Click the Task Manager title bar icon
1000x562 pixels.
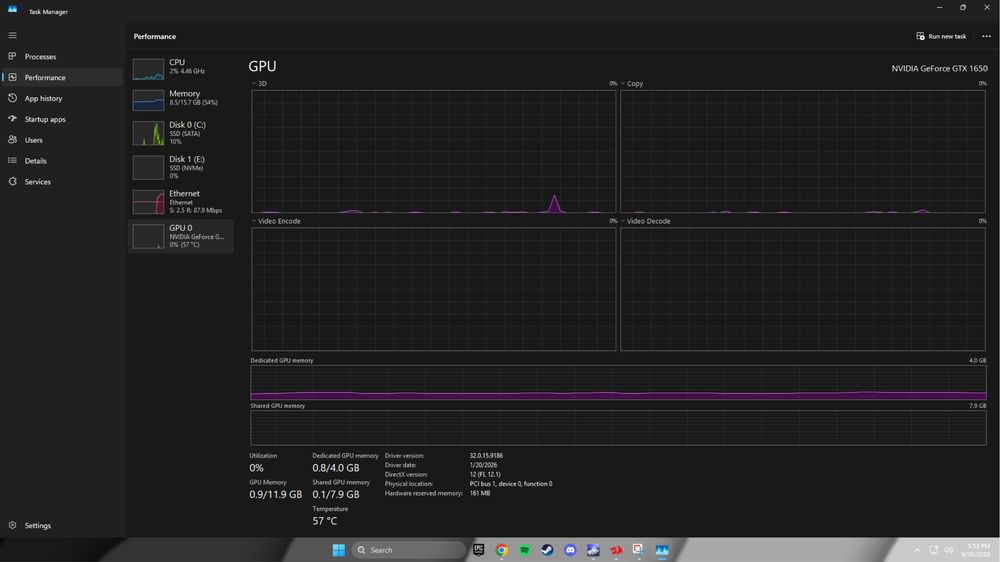coord(12,9)
